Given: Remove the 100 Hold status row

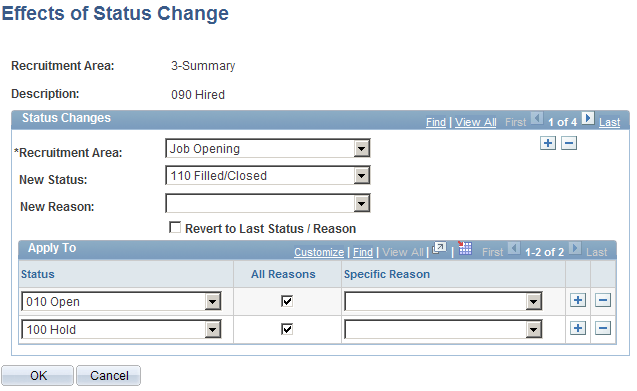Looking at the screenshot, I should (x=603, y=328).
